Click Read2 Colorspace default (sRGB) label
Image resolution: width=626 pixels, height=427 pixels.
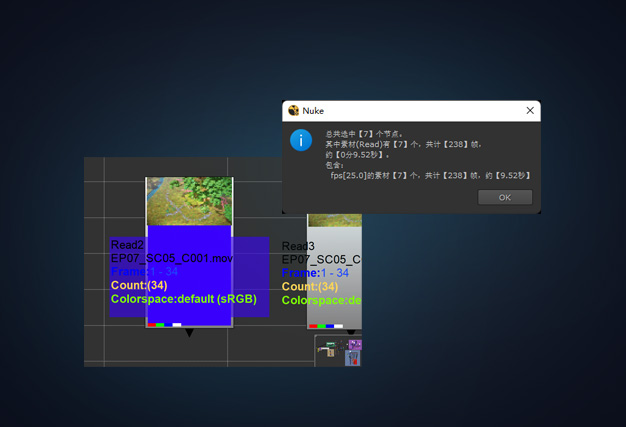coord(183,299)
